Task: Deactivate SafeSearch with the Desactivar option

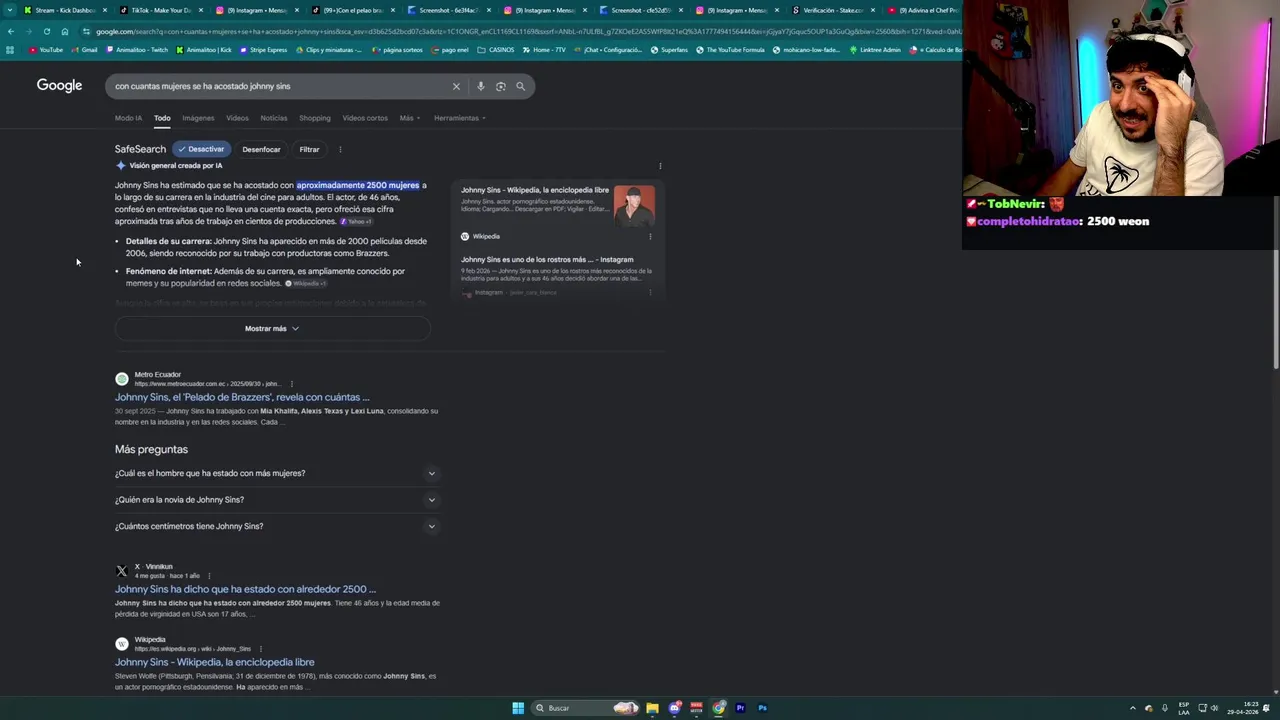Action: [201, 149]
